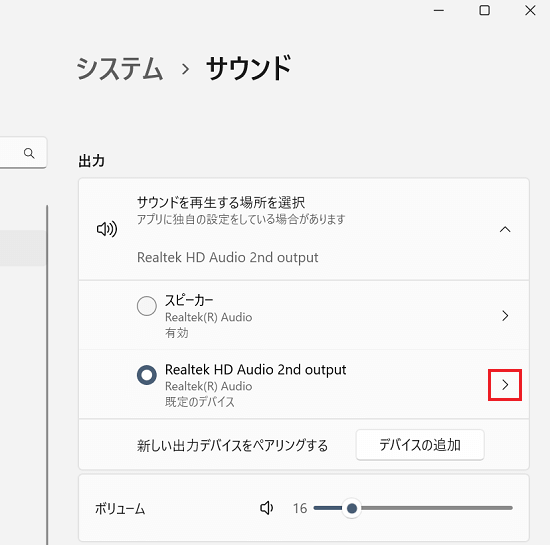Minimize the Settings window

tap(438, 11)
